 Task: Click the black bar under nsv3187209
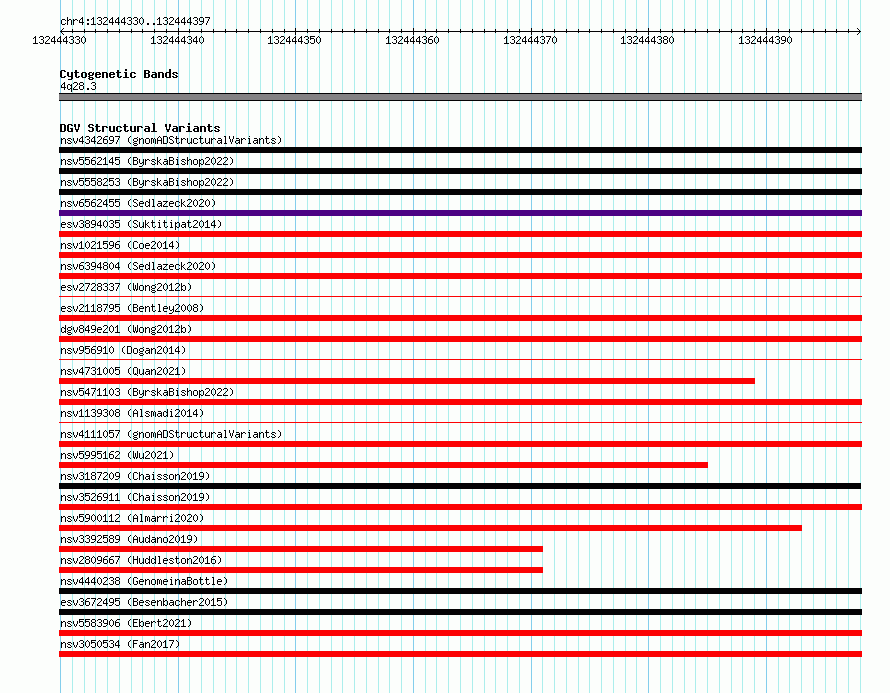460,486
